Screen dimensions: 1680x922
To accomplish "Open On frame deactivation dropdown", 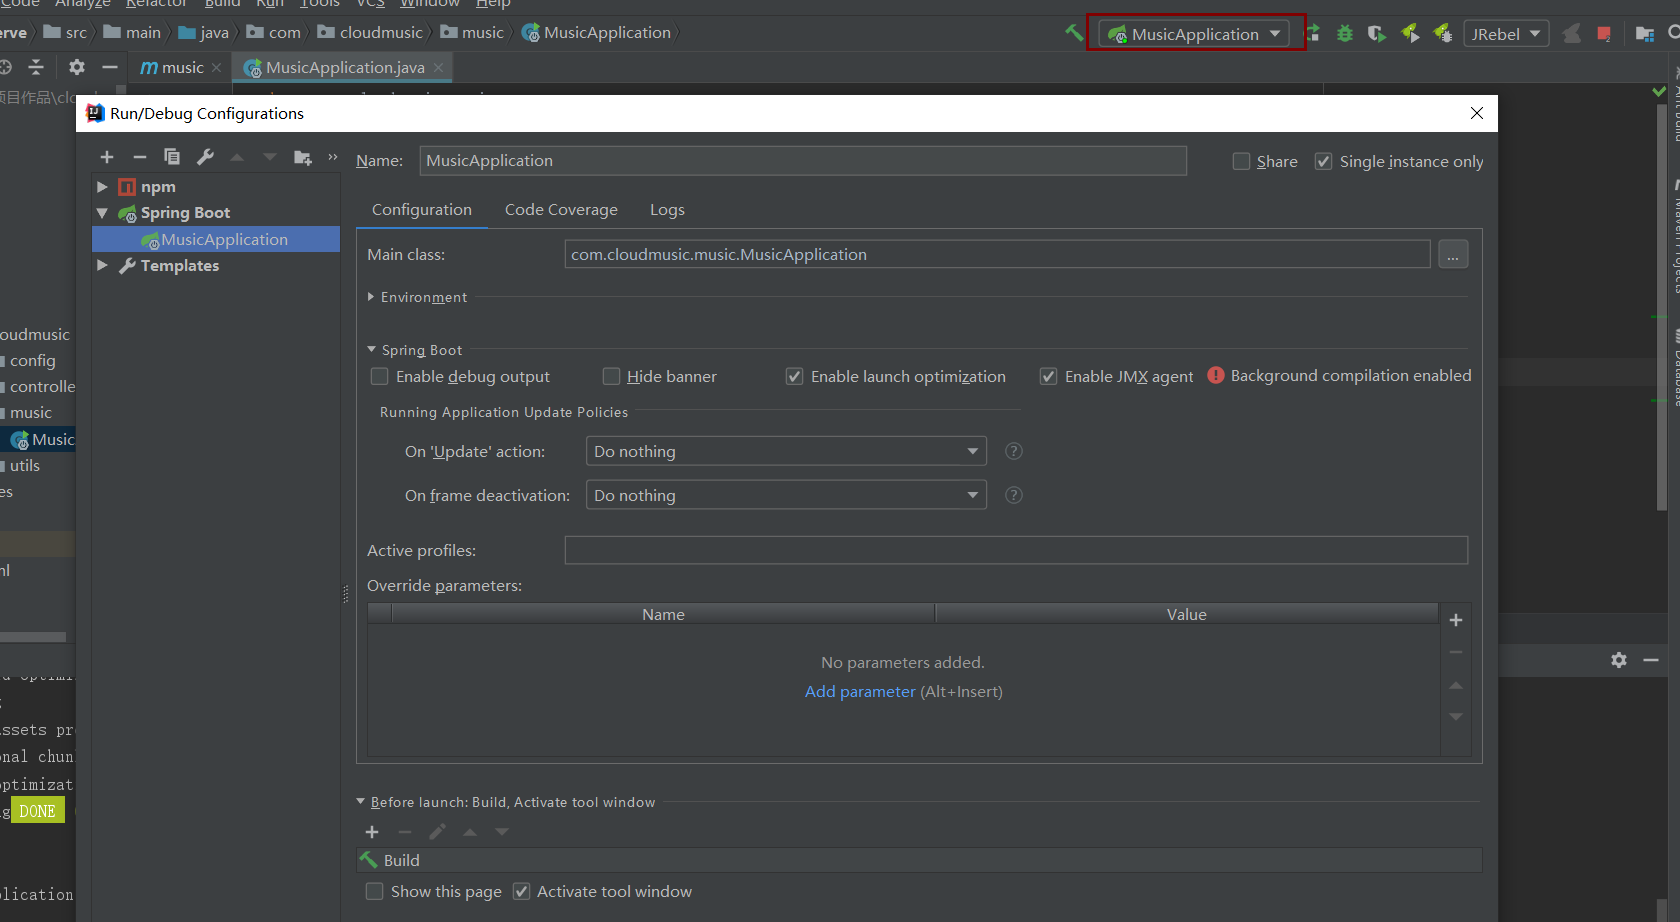I will 786,495.
